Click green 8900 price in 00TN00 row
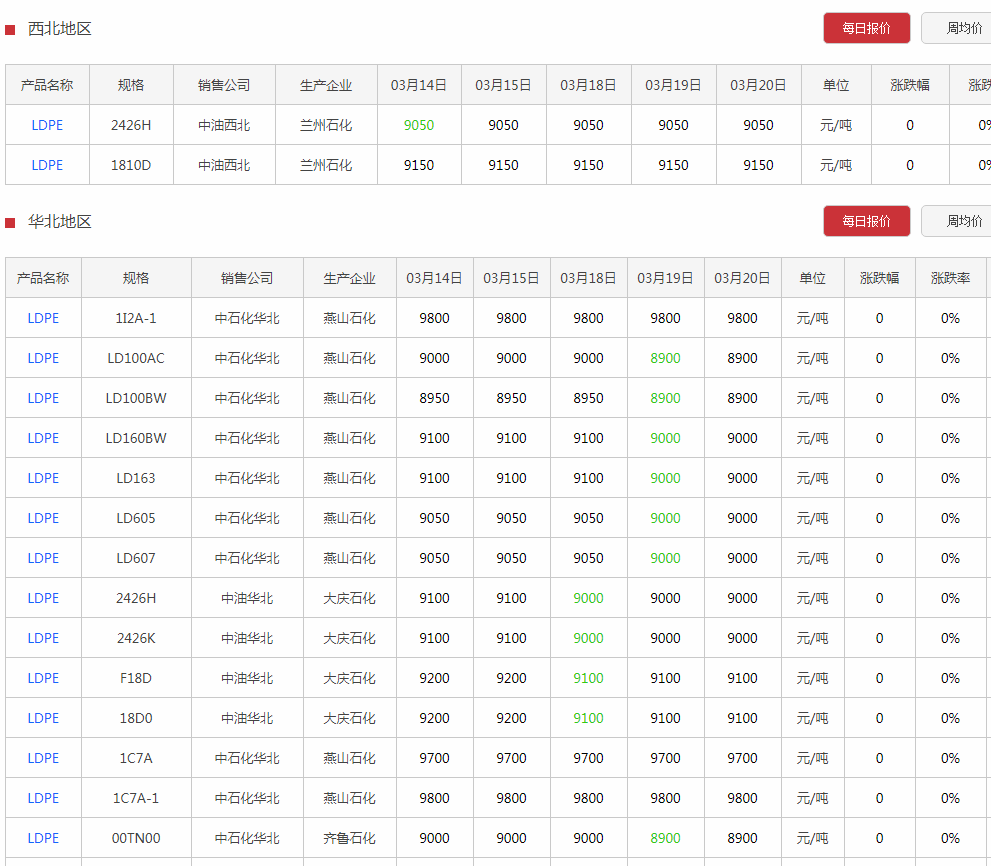Image resolution: width=991 pixels, height=866 pixels. tap(666, 838)
